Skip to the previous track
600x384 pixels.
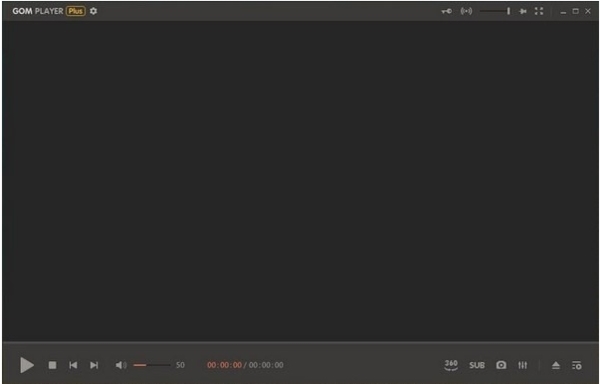(x=73, y=365)
